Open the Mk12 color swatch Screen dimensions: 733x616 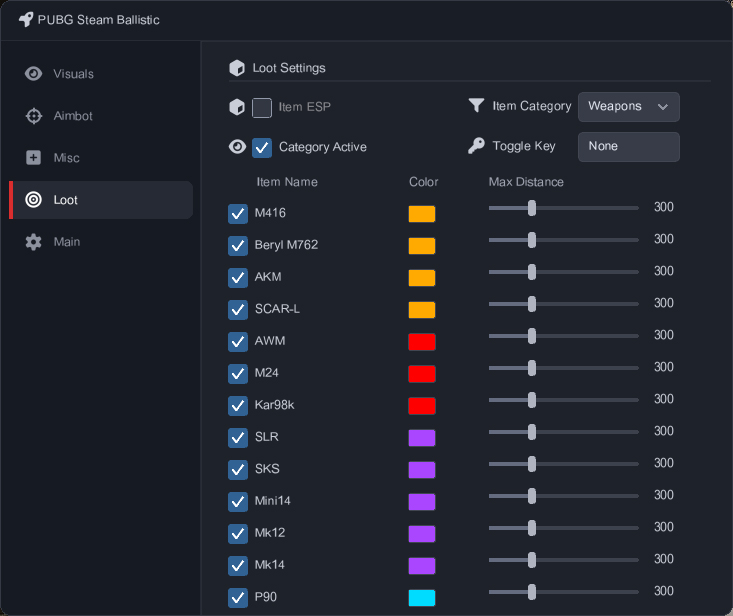click(x=422, y=534)
